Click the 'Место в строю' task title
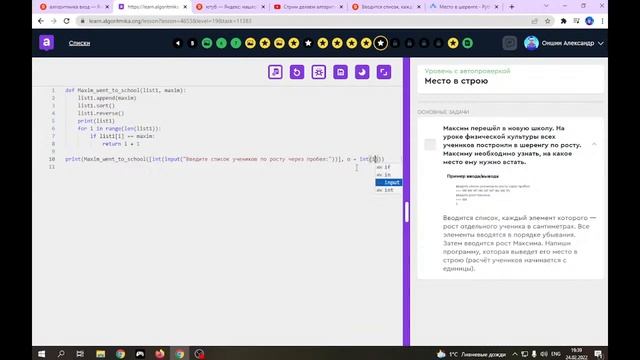 (x=456, y=81)
